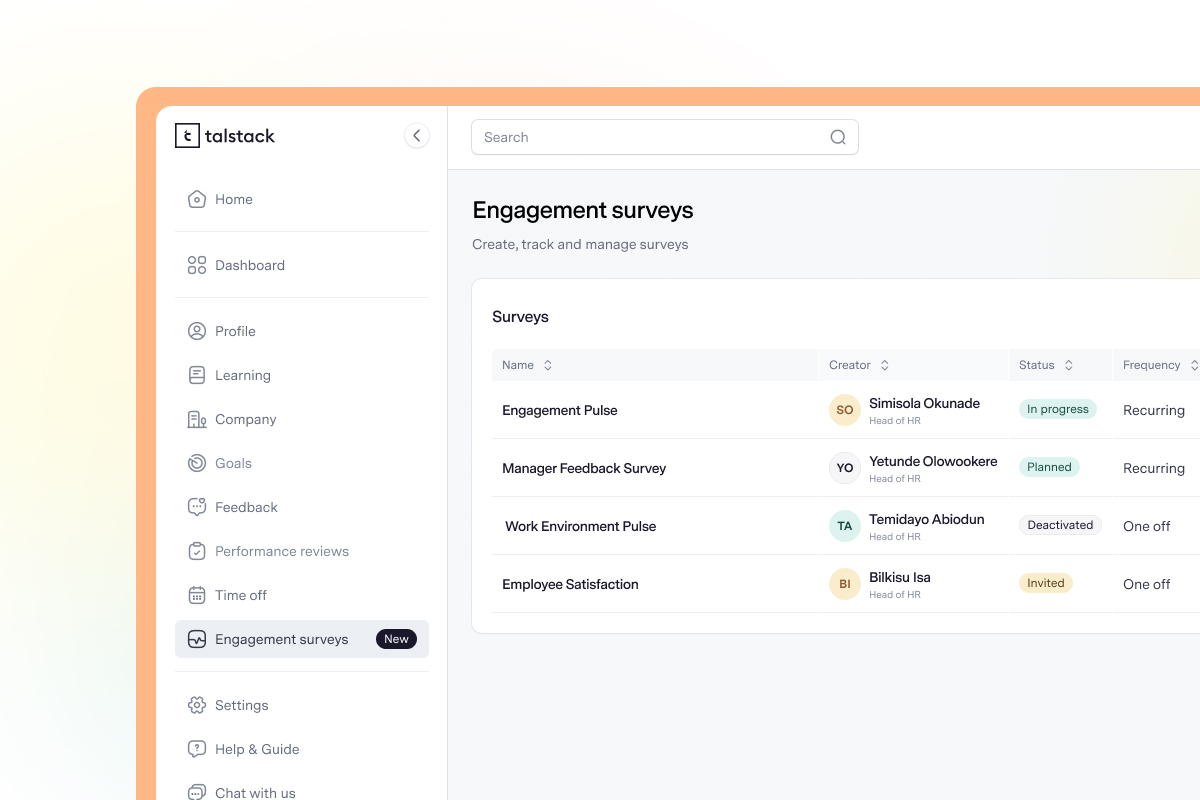The width and height of the screenshot is (1200, 800).
Task: Click the search magnifier icon
Action: pyautogui.click(x=838, y=137)
